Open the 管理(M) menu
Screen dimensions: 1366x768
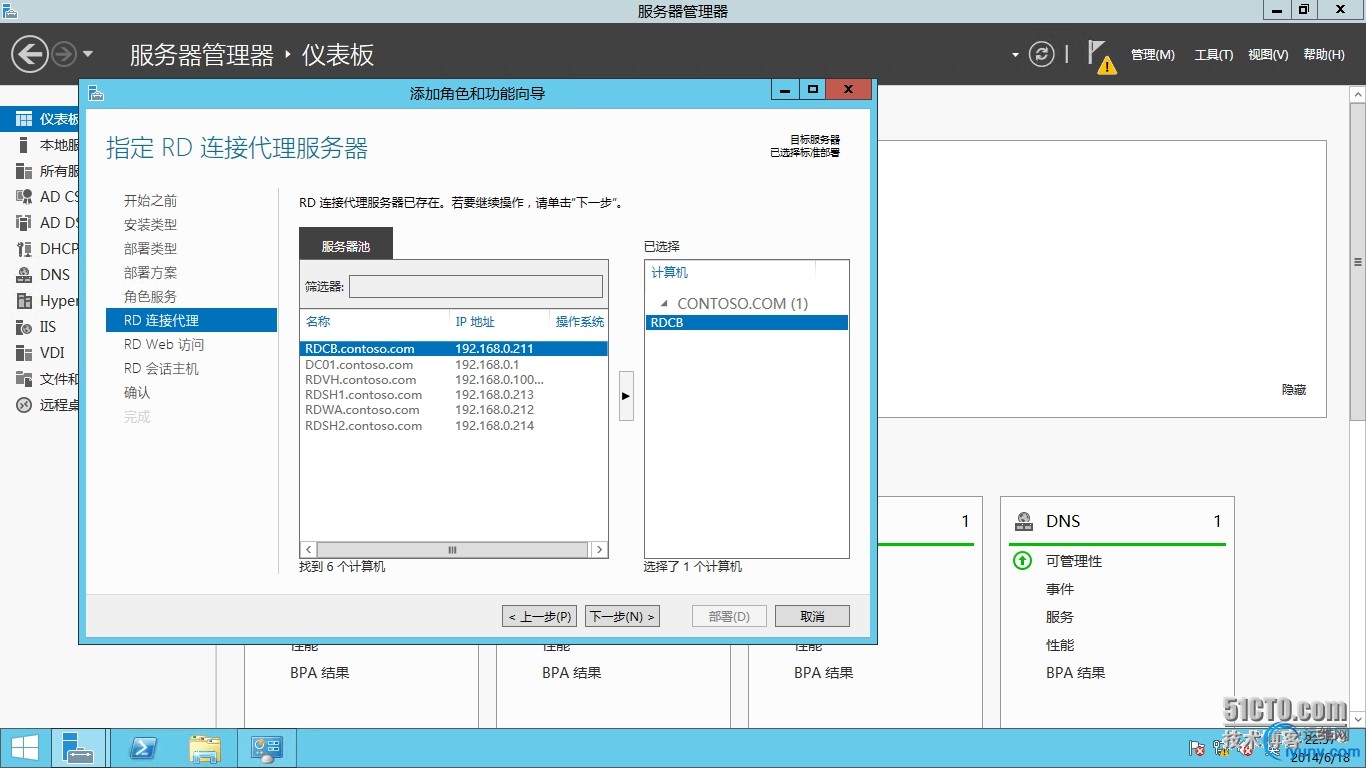coord(1152,55)
